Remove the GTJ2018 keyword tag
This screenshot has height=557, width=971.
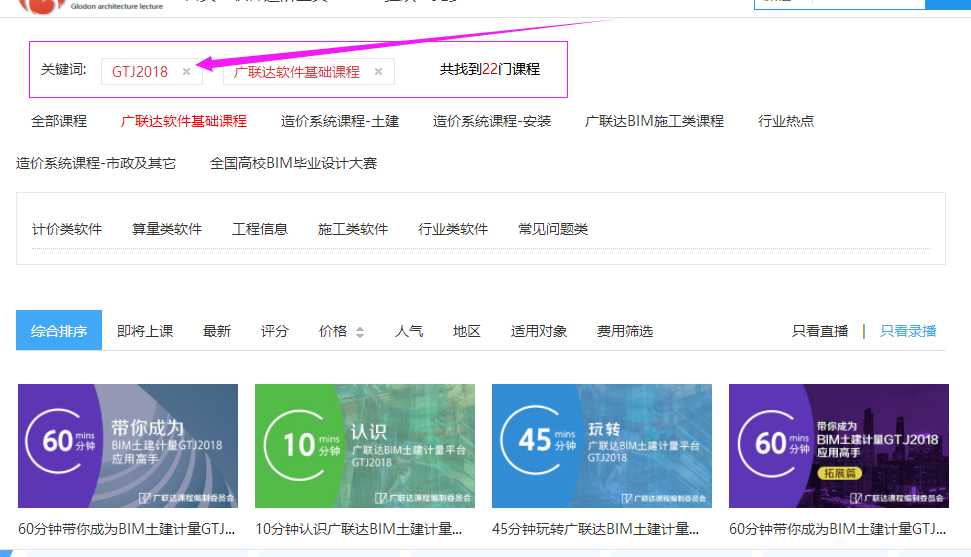186,72
